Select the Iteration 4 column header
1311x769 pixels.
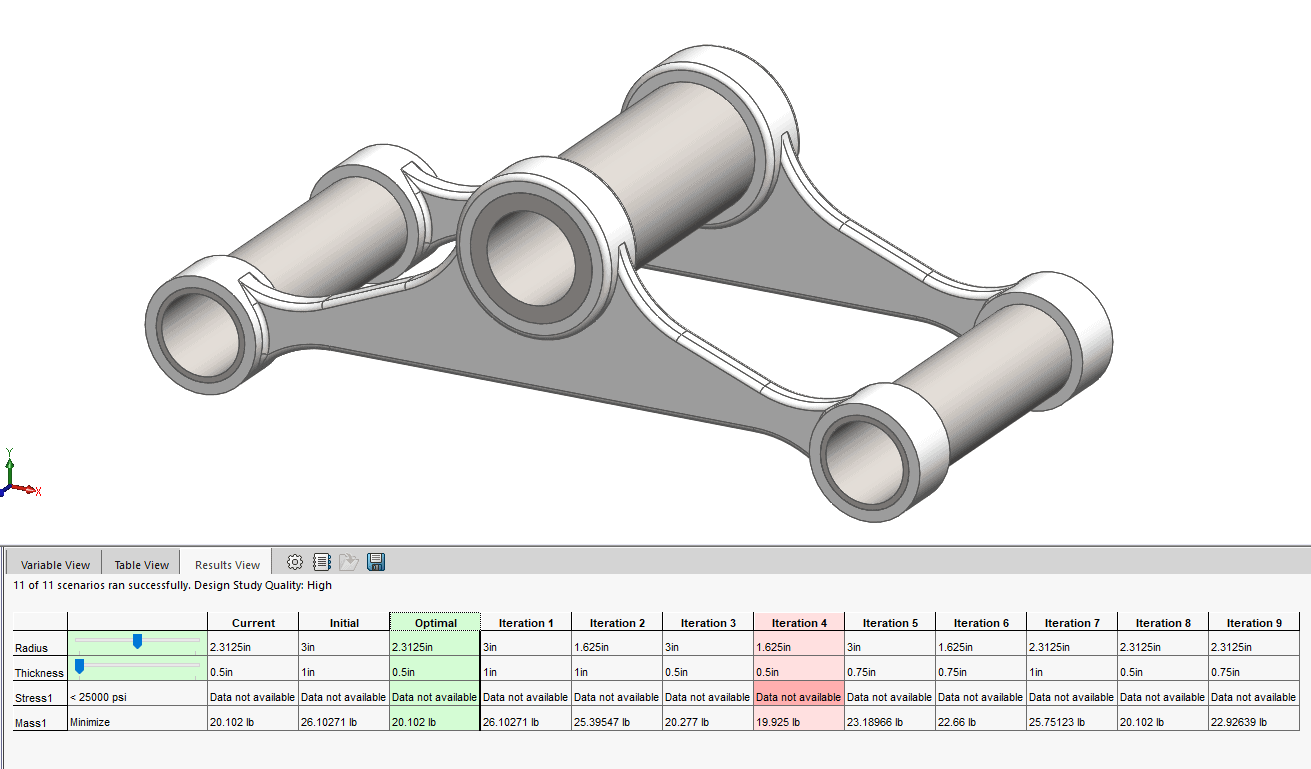point(799,623)
